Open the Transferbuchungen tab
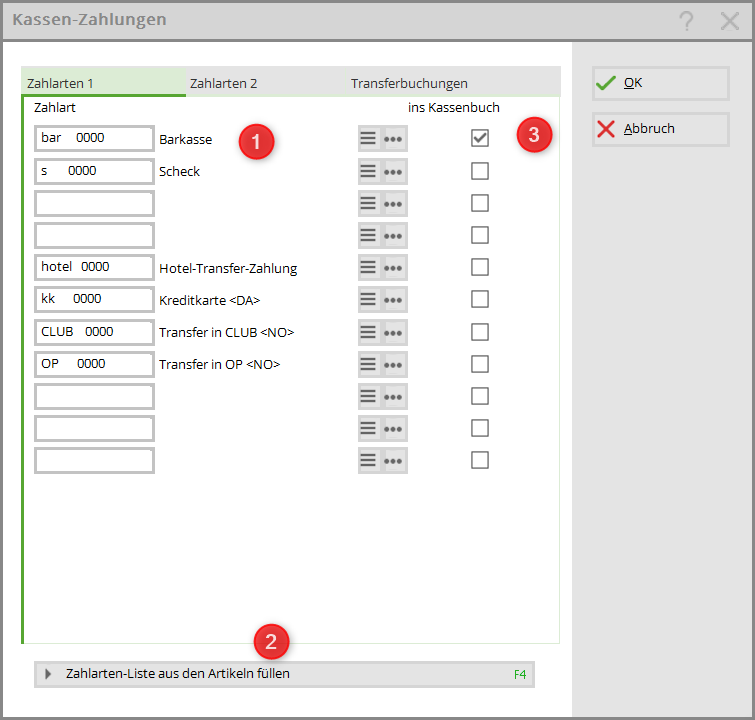The width and height of the screenshot is (755, 720). (409, 83)
